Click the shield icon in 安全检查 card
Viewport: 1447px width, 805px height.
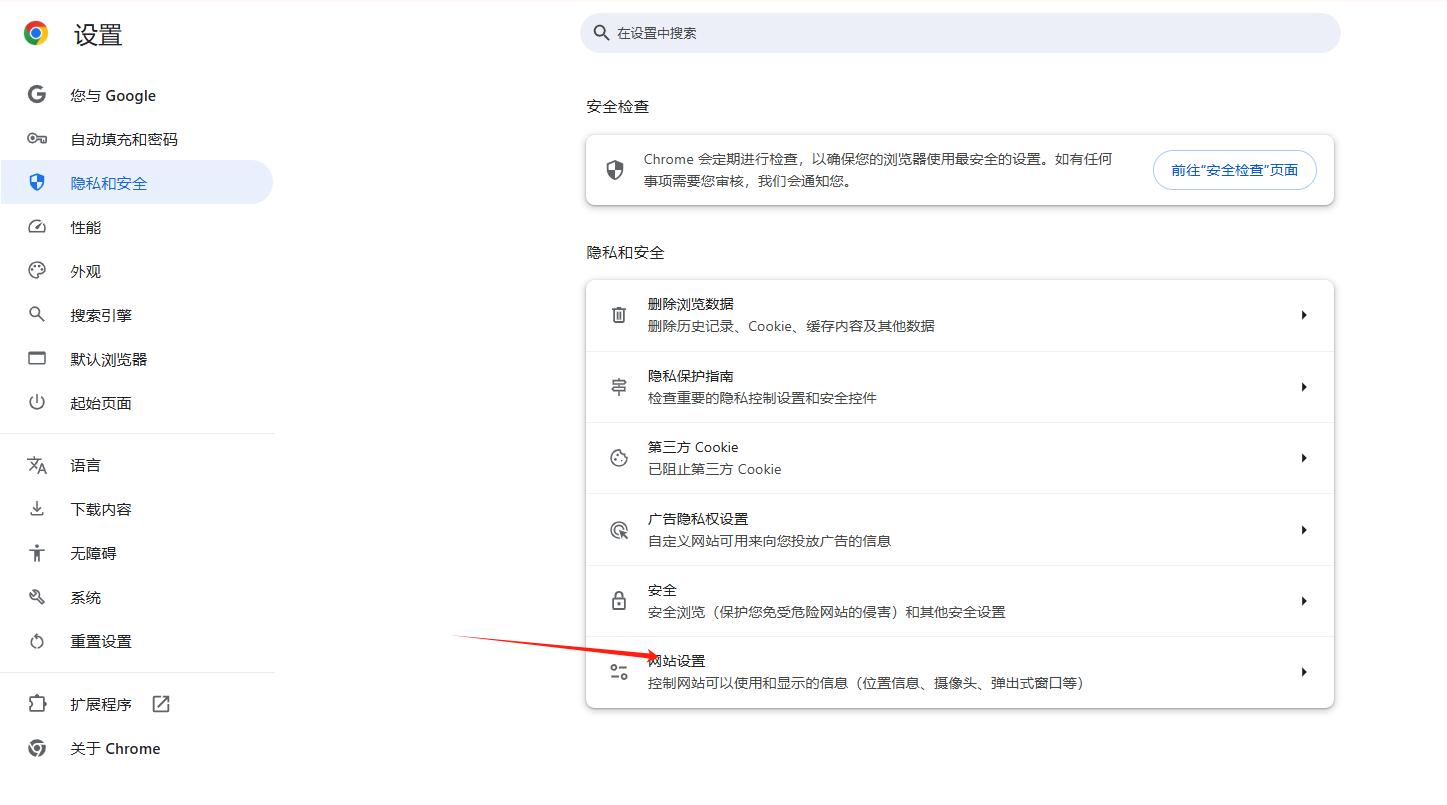(x=615, y=170)
